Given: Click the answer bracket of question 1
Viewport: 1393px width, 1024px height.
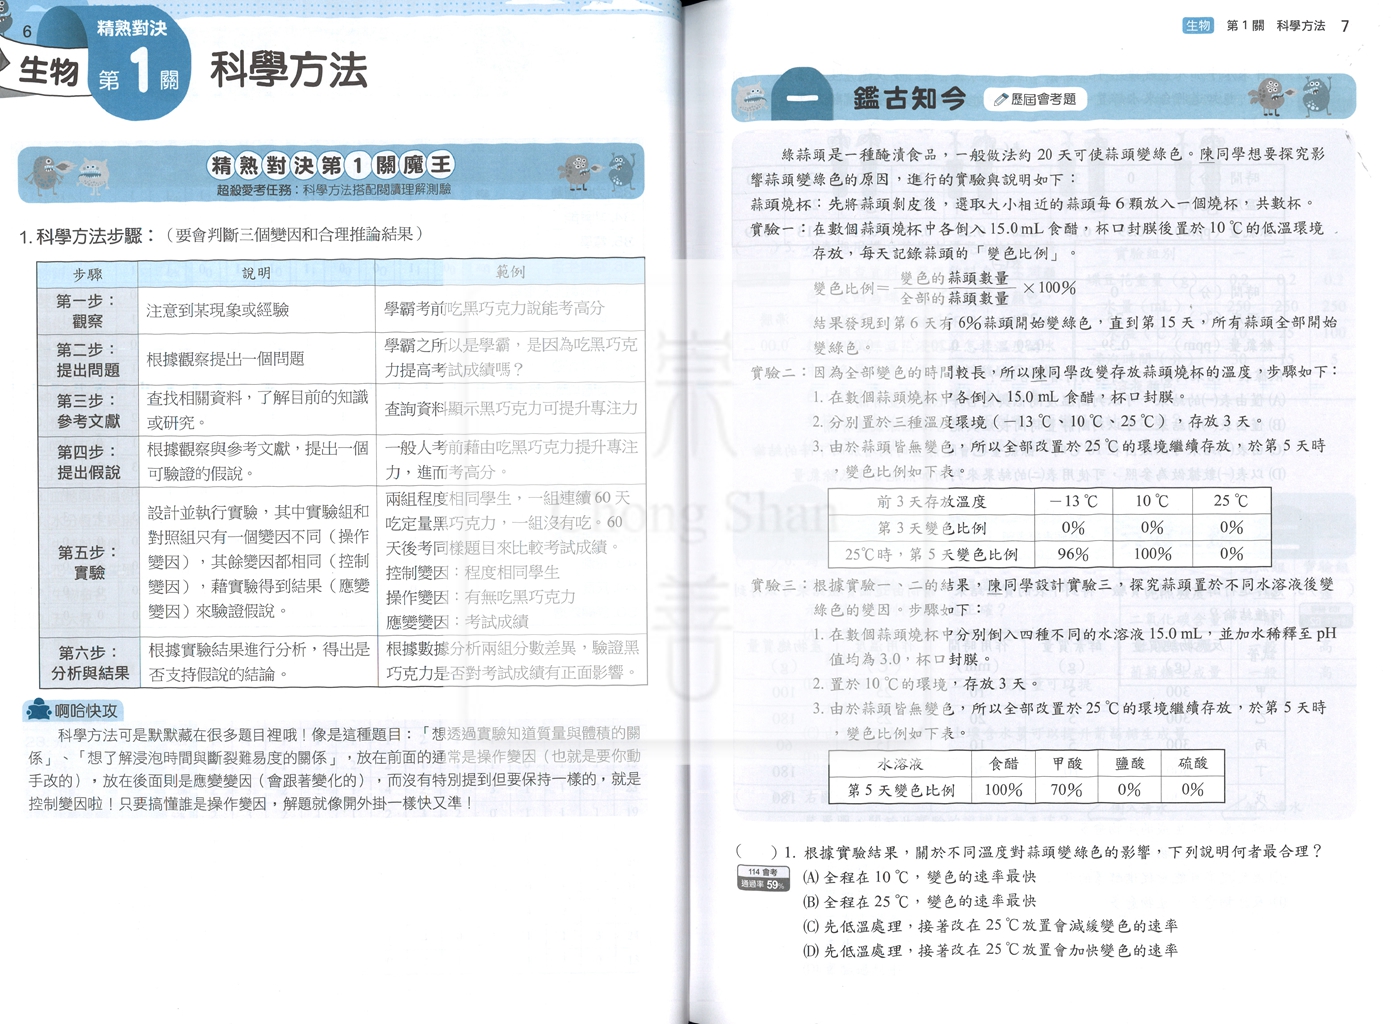Looking at the screenshot, I should pyautogui.click(x=757, y=852).
